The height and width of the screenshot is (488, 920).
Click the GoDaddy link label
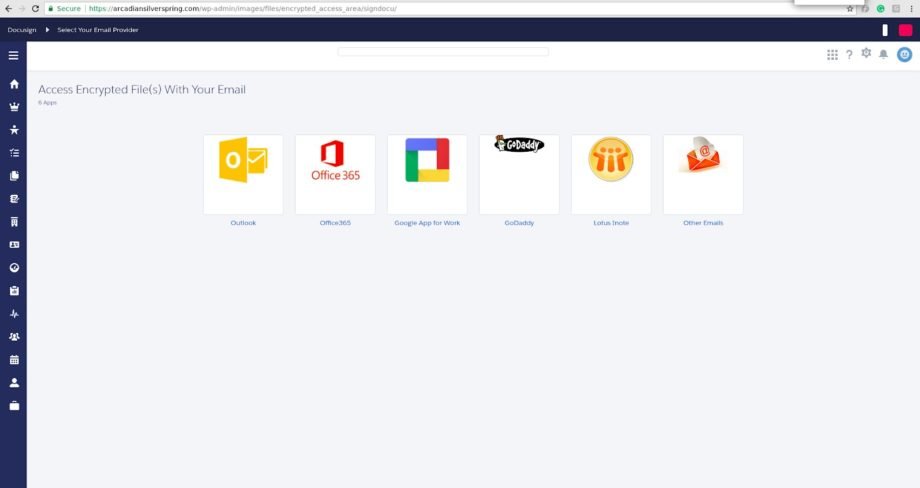(x=519, y=223)
